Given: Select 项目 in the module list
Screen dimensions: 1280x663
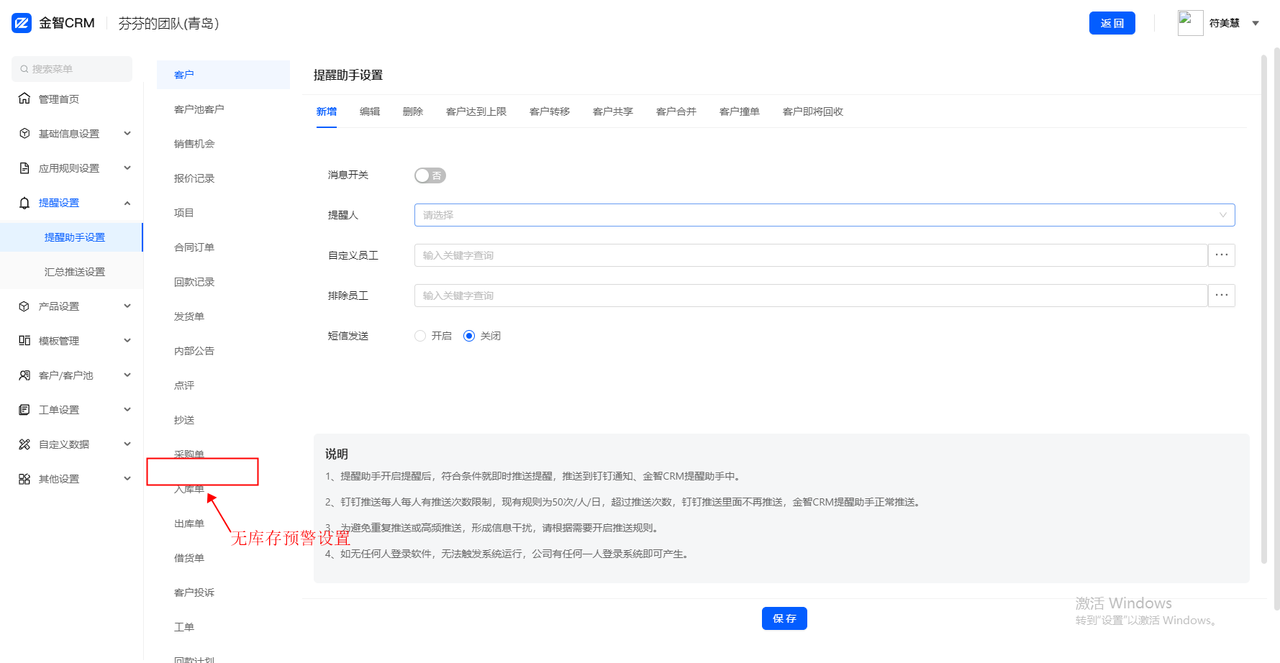Looking at the screenshot, I should tap(184, 213).
